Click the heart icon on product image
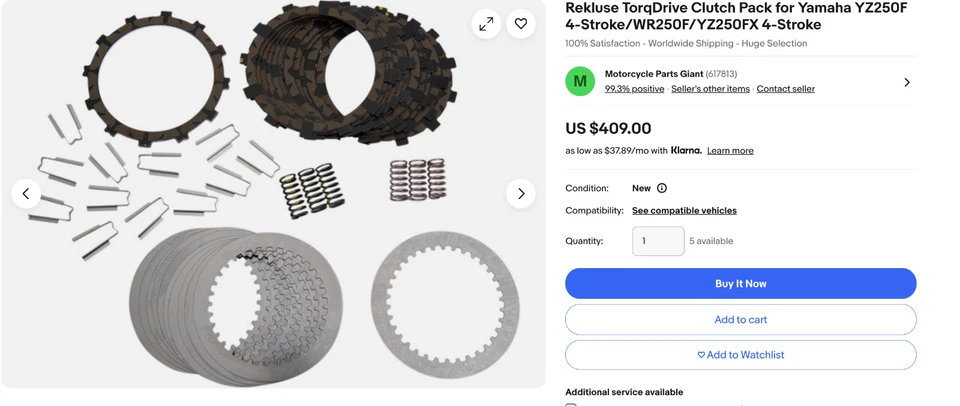This screenshot has height=406, width=960. (x=521, y=24)
